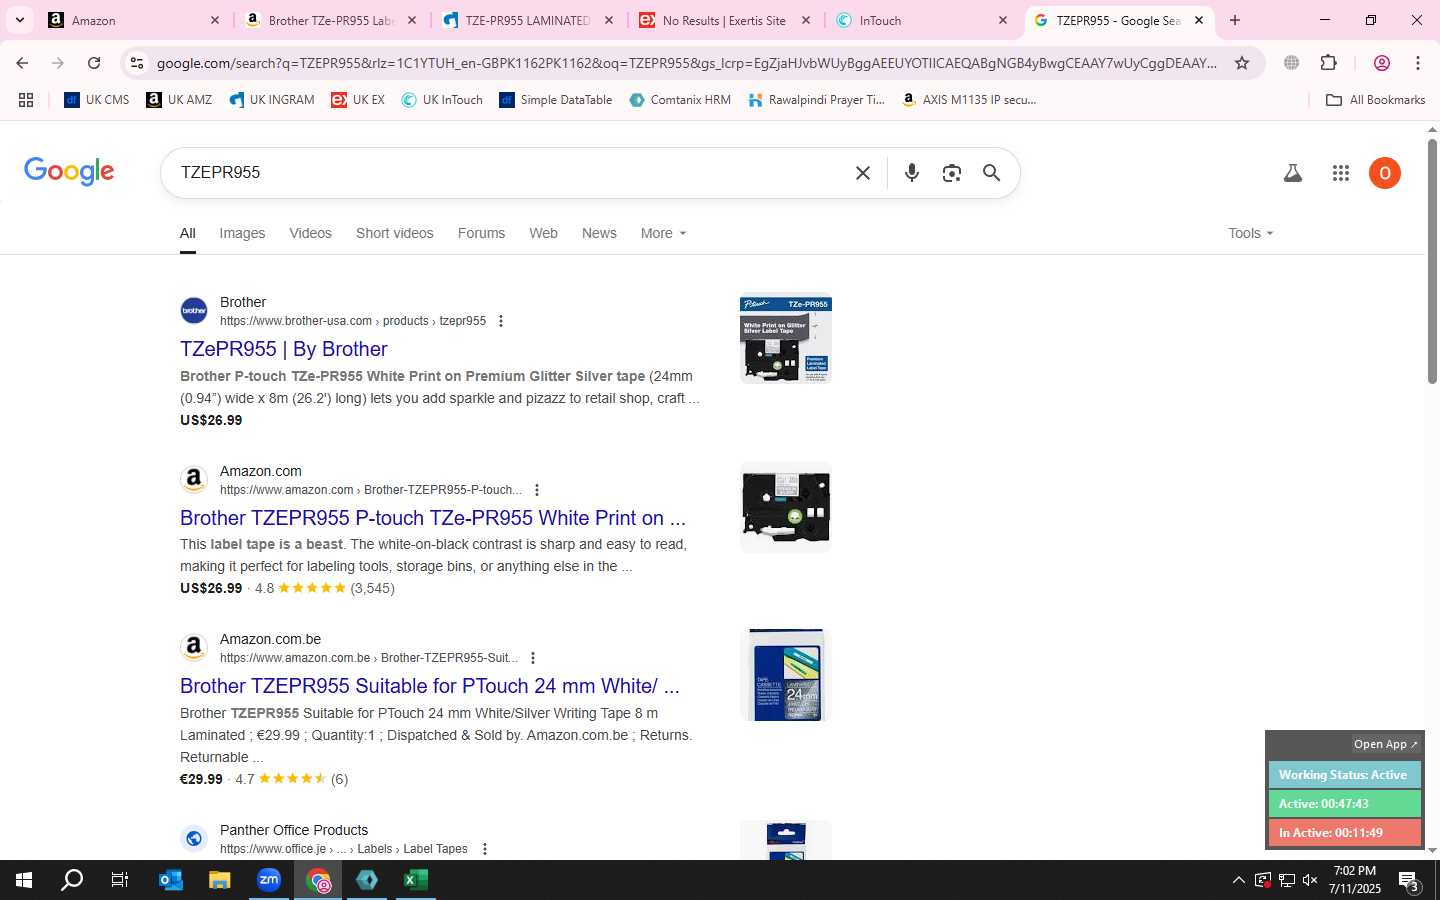The image size is (1440, 900).
Task: Switch to the Web tab
Action: point(543,233)
